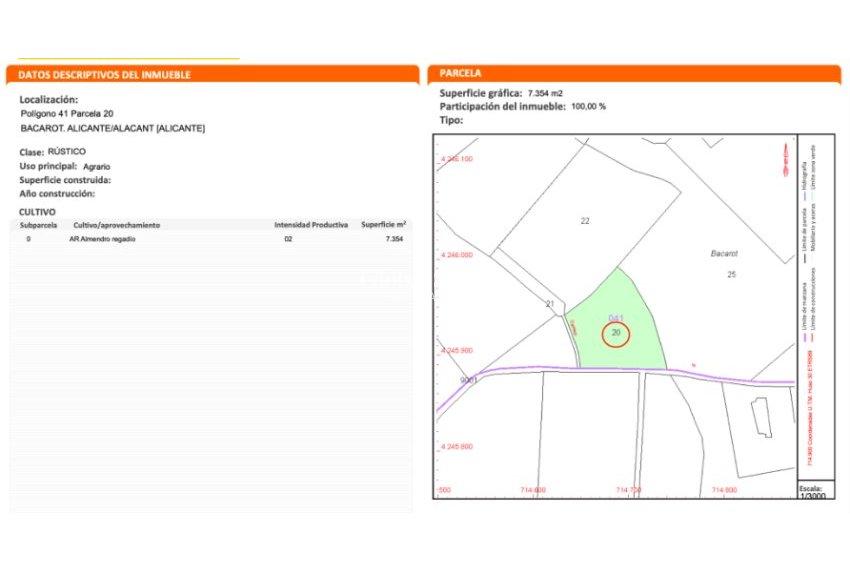Click the Cultivo/aprovechamiento column header

(x=116, y=225)
